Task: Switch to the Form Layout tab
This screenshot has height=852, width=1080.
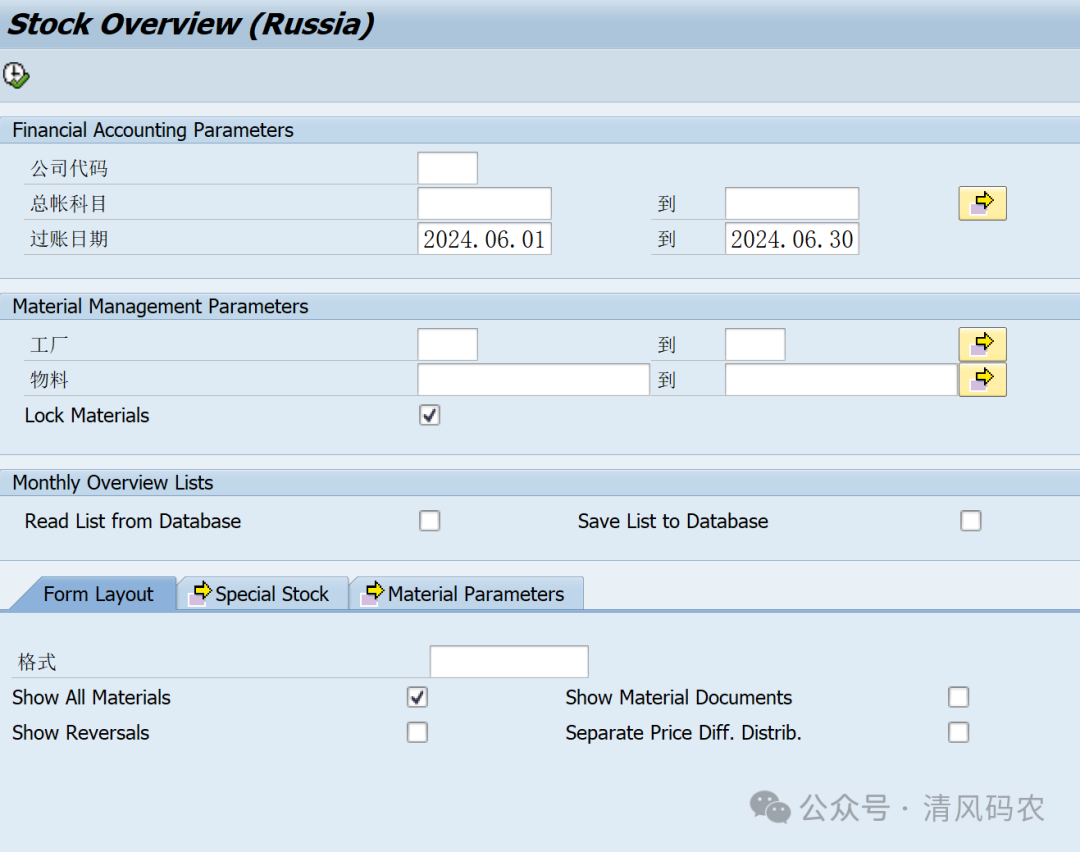Action: point(97,594)
